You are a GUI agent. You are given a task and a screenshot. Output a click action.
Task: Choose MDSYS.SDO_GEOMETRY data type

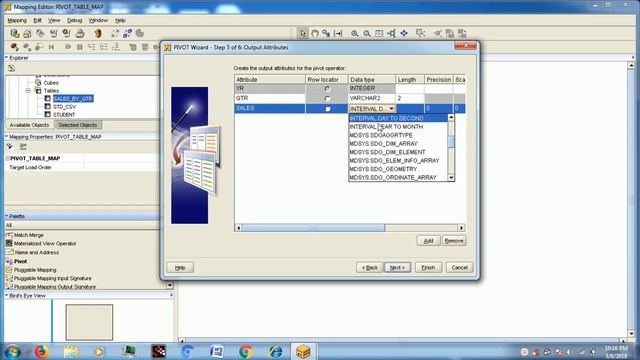point(398,169)
